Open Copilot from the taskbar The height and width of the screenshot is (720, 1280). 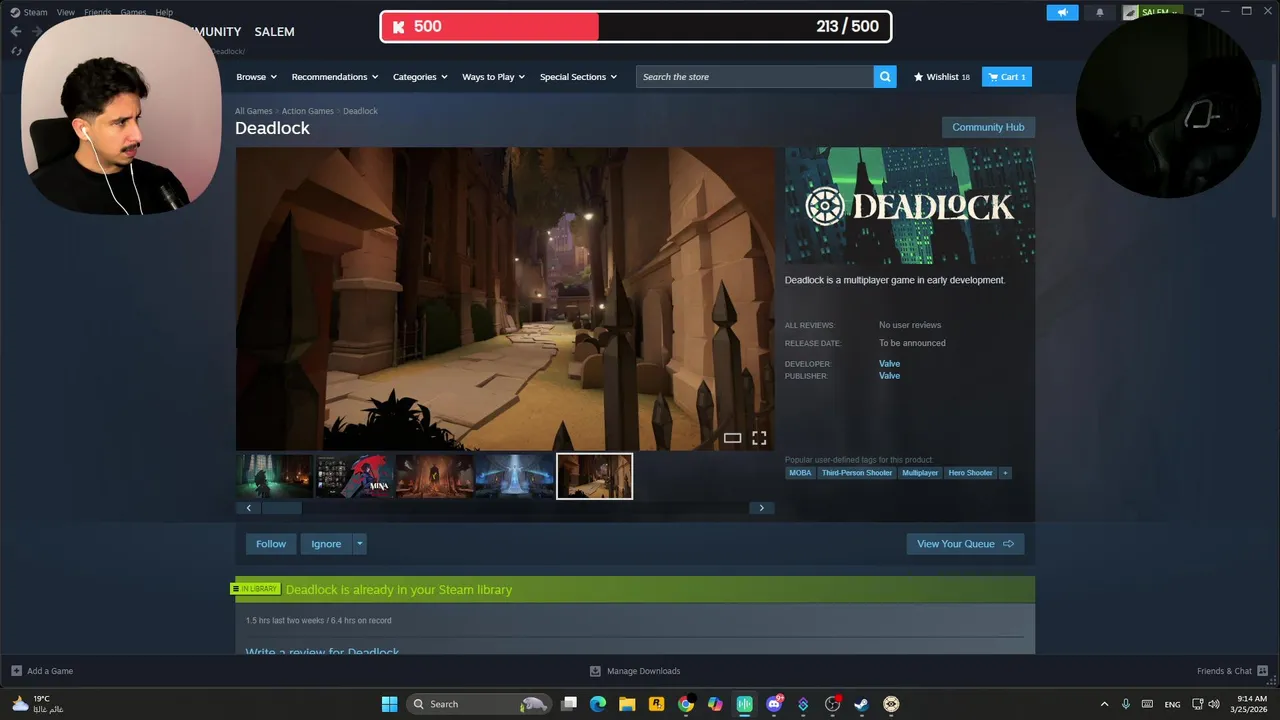715,704
